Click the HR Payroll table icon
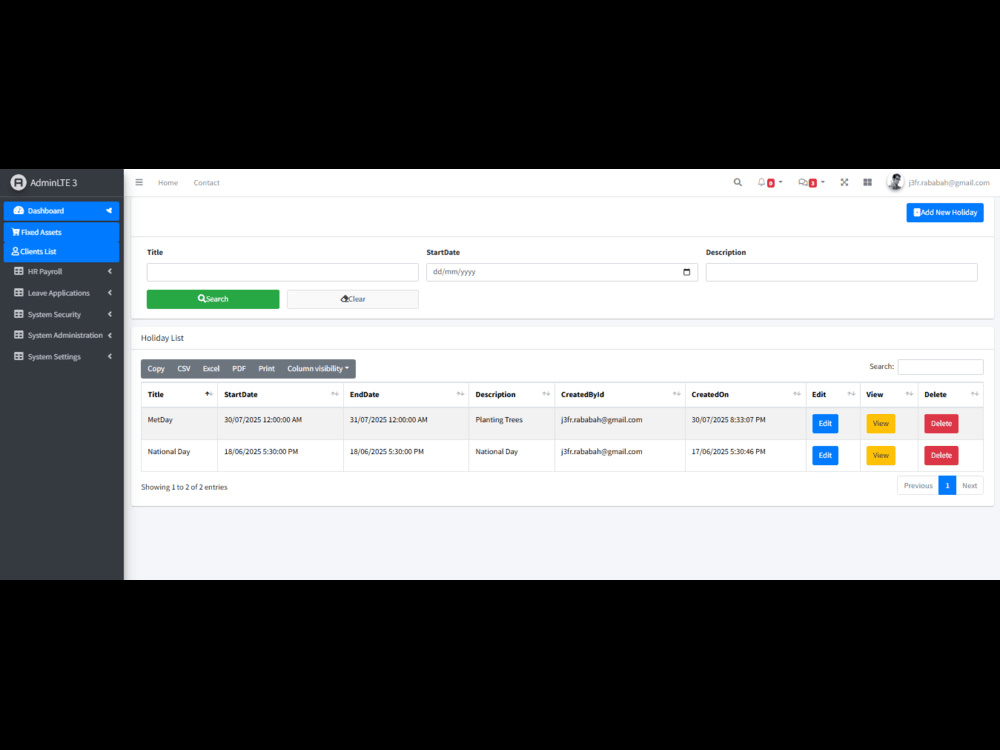Viewport: 1000px width, 750px height. click(x=18, y=271)
